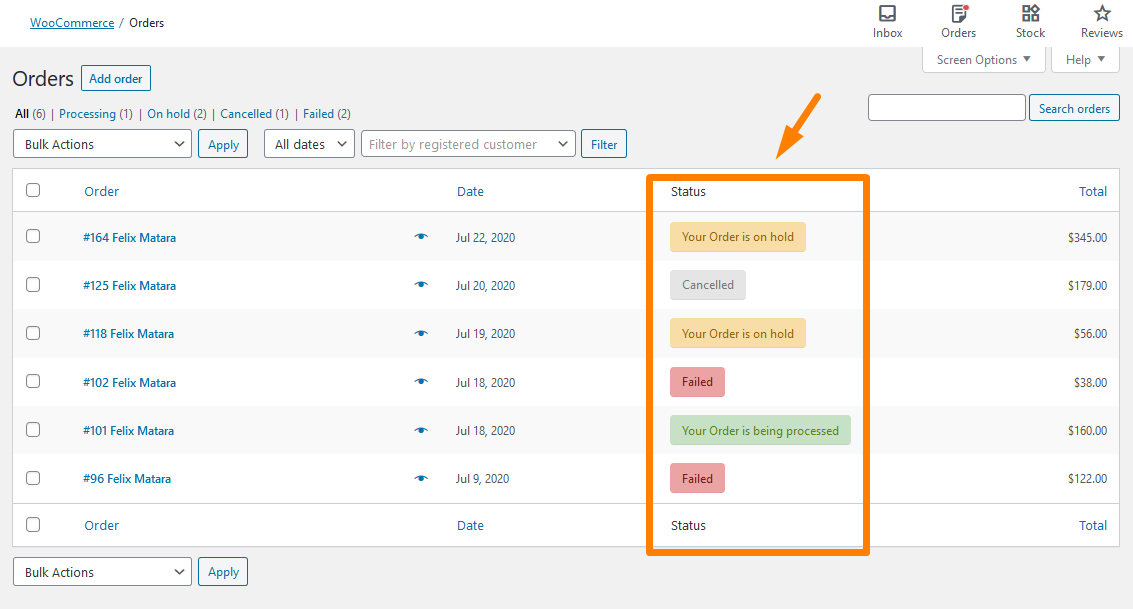This screenshot has height=609, width=1133.
Task: Select checkbox for order #101
Action: [x=33, y=430]
